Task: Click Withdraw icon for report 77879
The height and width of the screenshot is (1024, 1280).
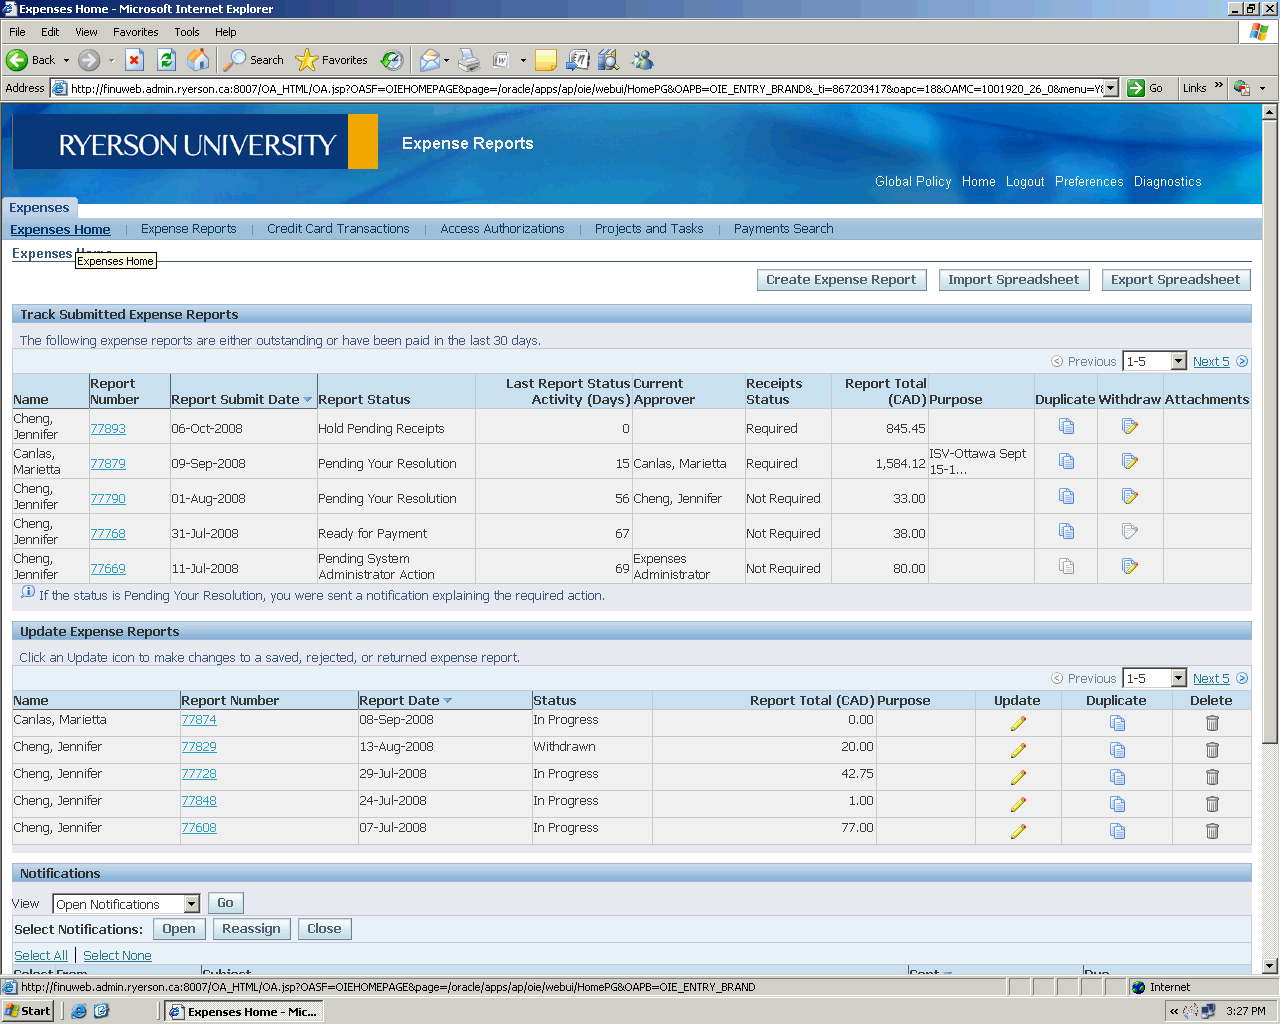Action: point(1130,462)
